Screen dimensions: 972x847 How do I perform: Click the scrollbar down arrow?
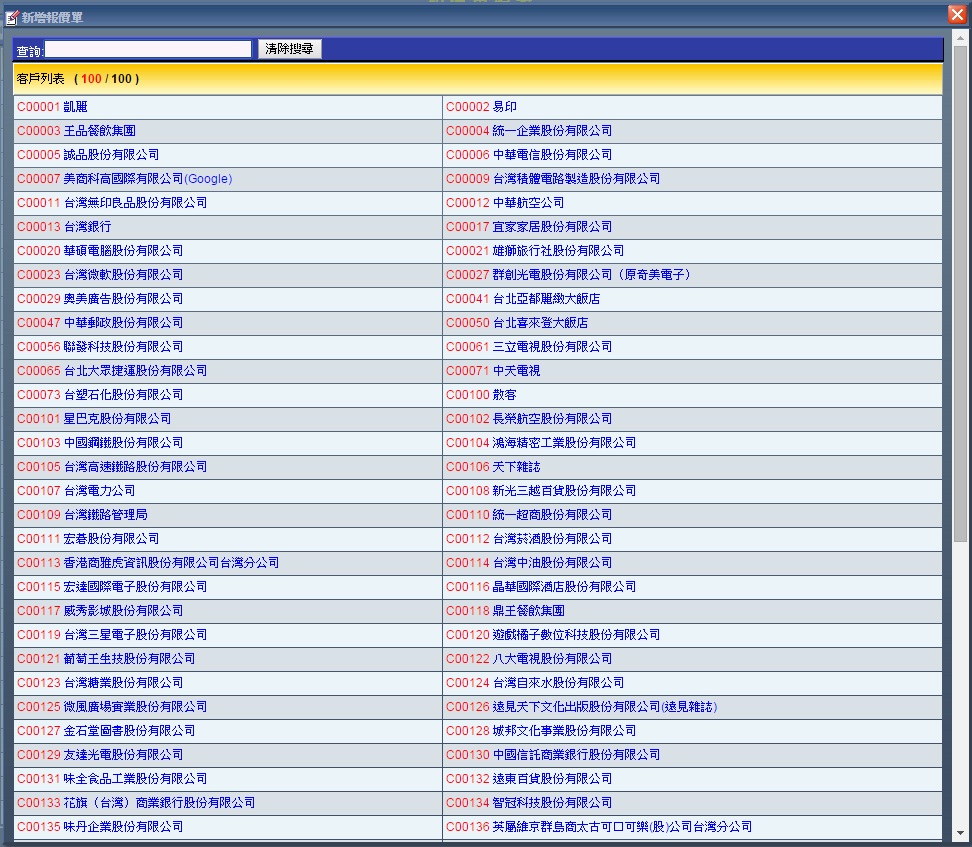coord(960,833)
